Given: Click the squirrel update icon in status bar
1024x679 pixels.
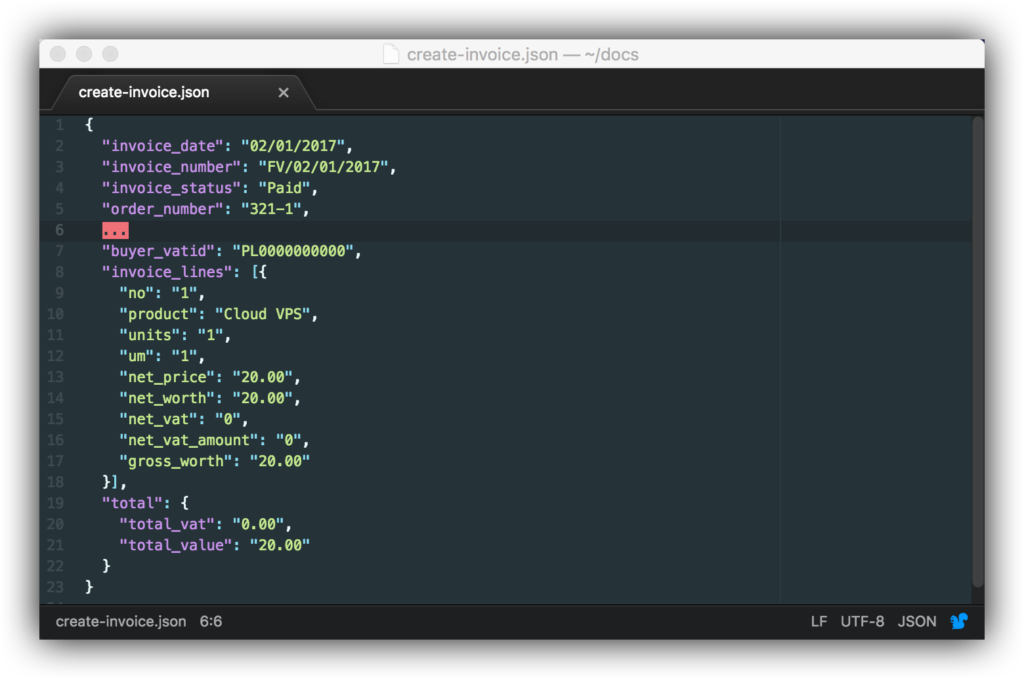Looking at the screenshot, I should 959,621.
